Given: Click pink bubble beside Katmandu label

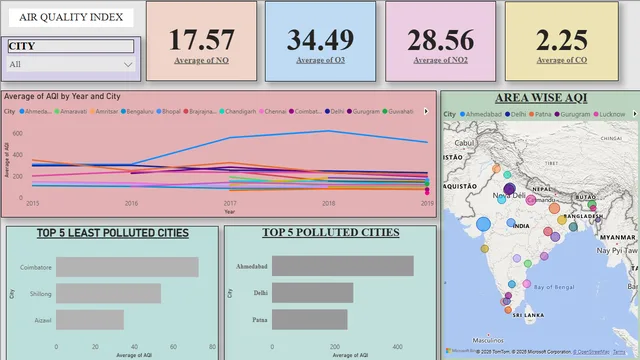Looking at the screenshot, I should (531, 200).
